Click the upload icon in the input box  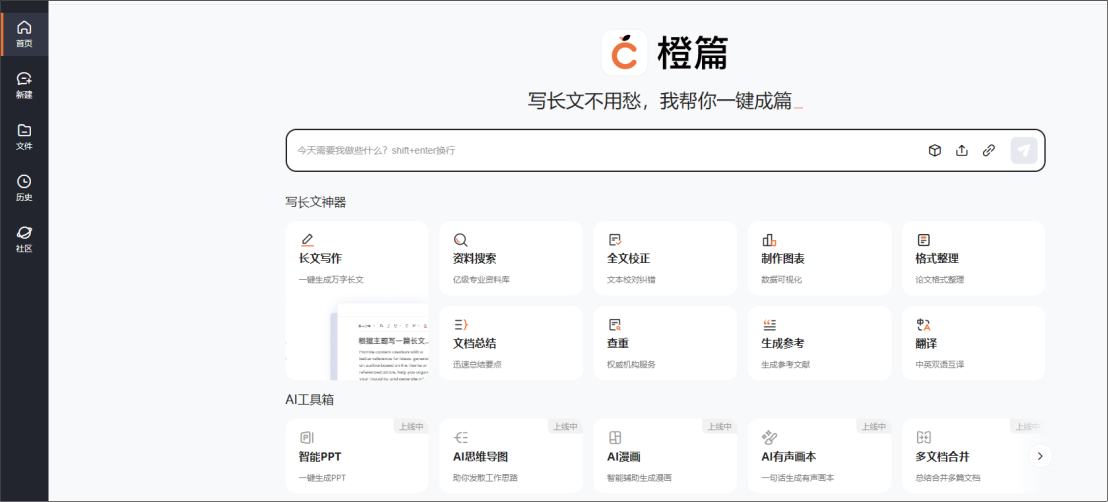(x=961, y=151)
